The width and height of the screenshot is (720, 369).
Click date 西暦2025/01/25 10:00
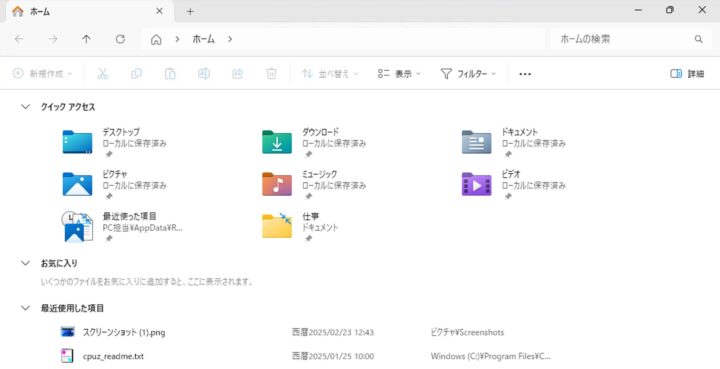(x=333, y=356)
